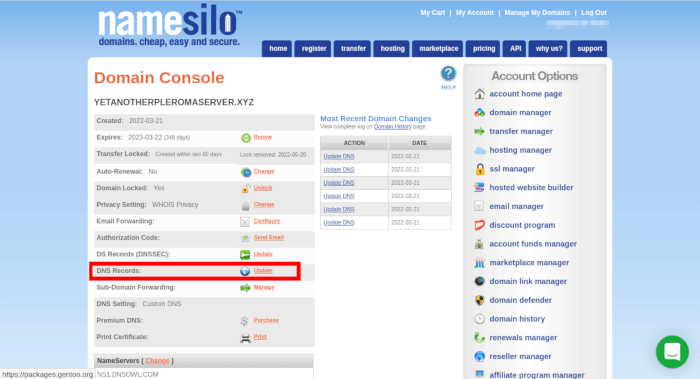Screen dimensions: 700x379
Task: Click the Premium DNS dollar icon
Action: point(244,321)
